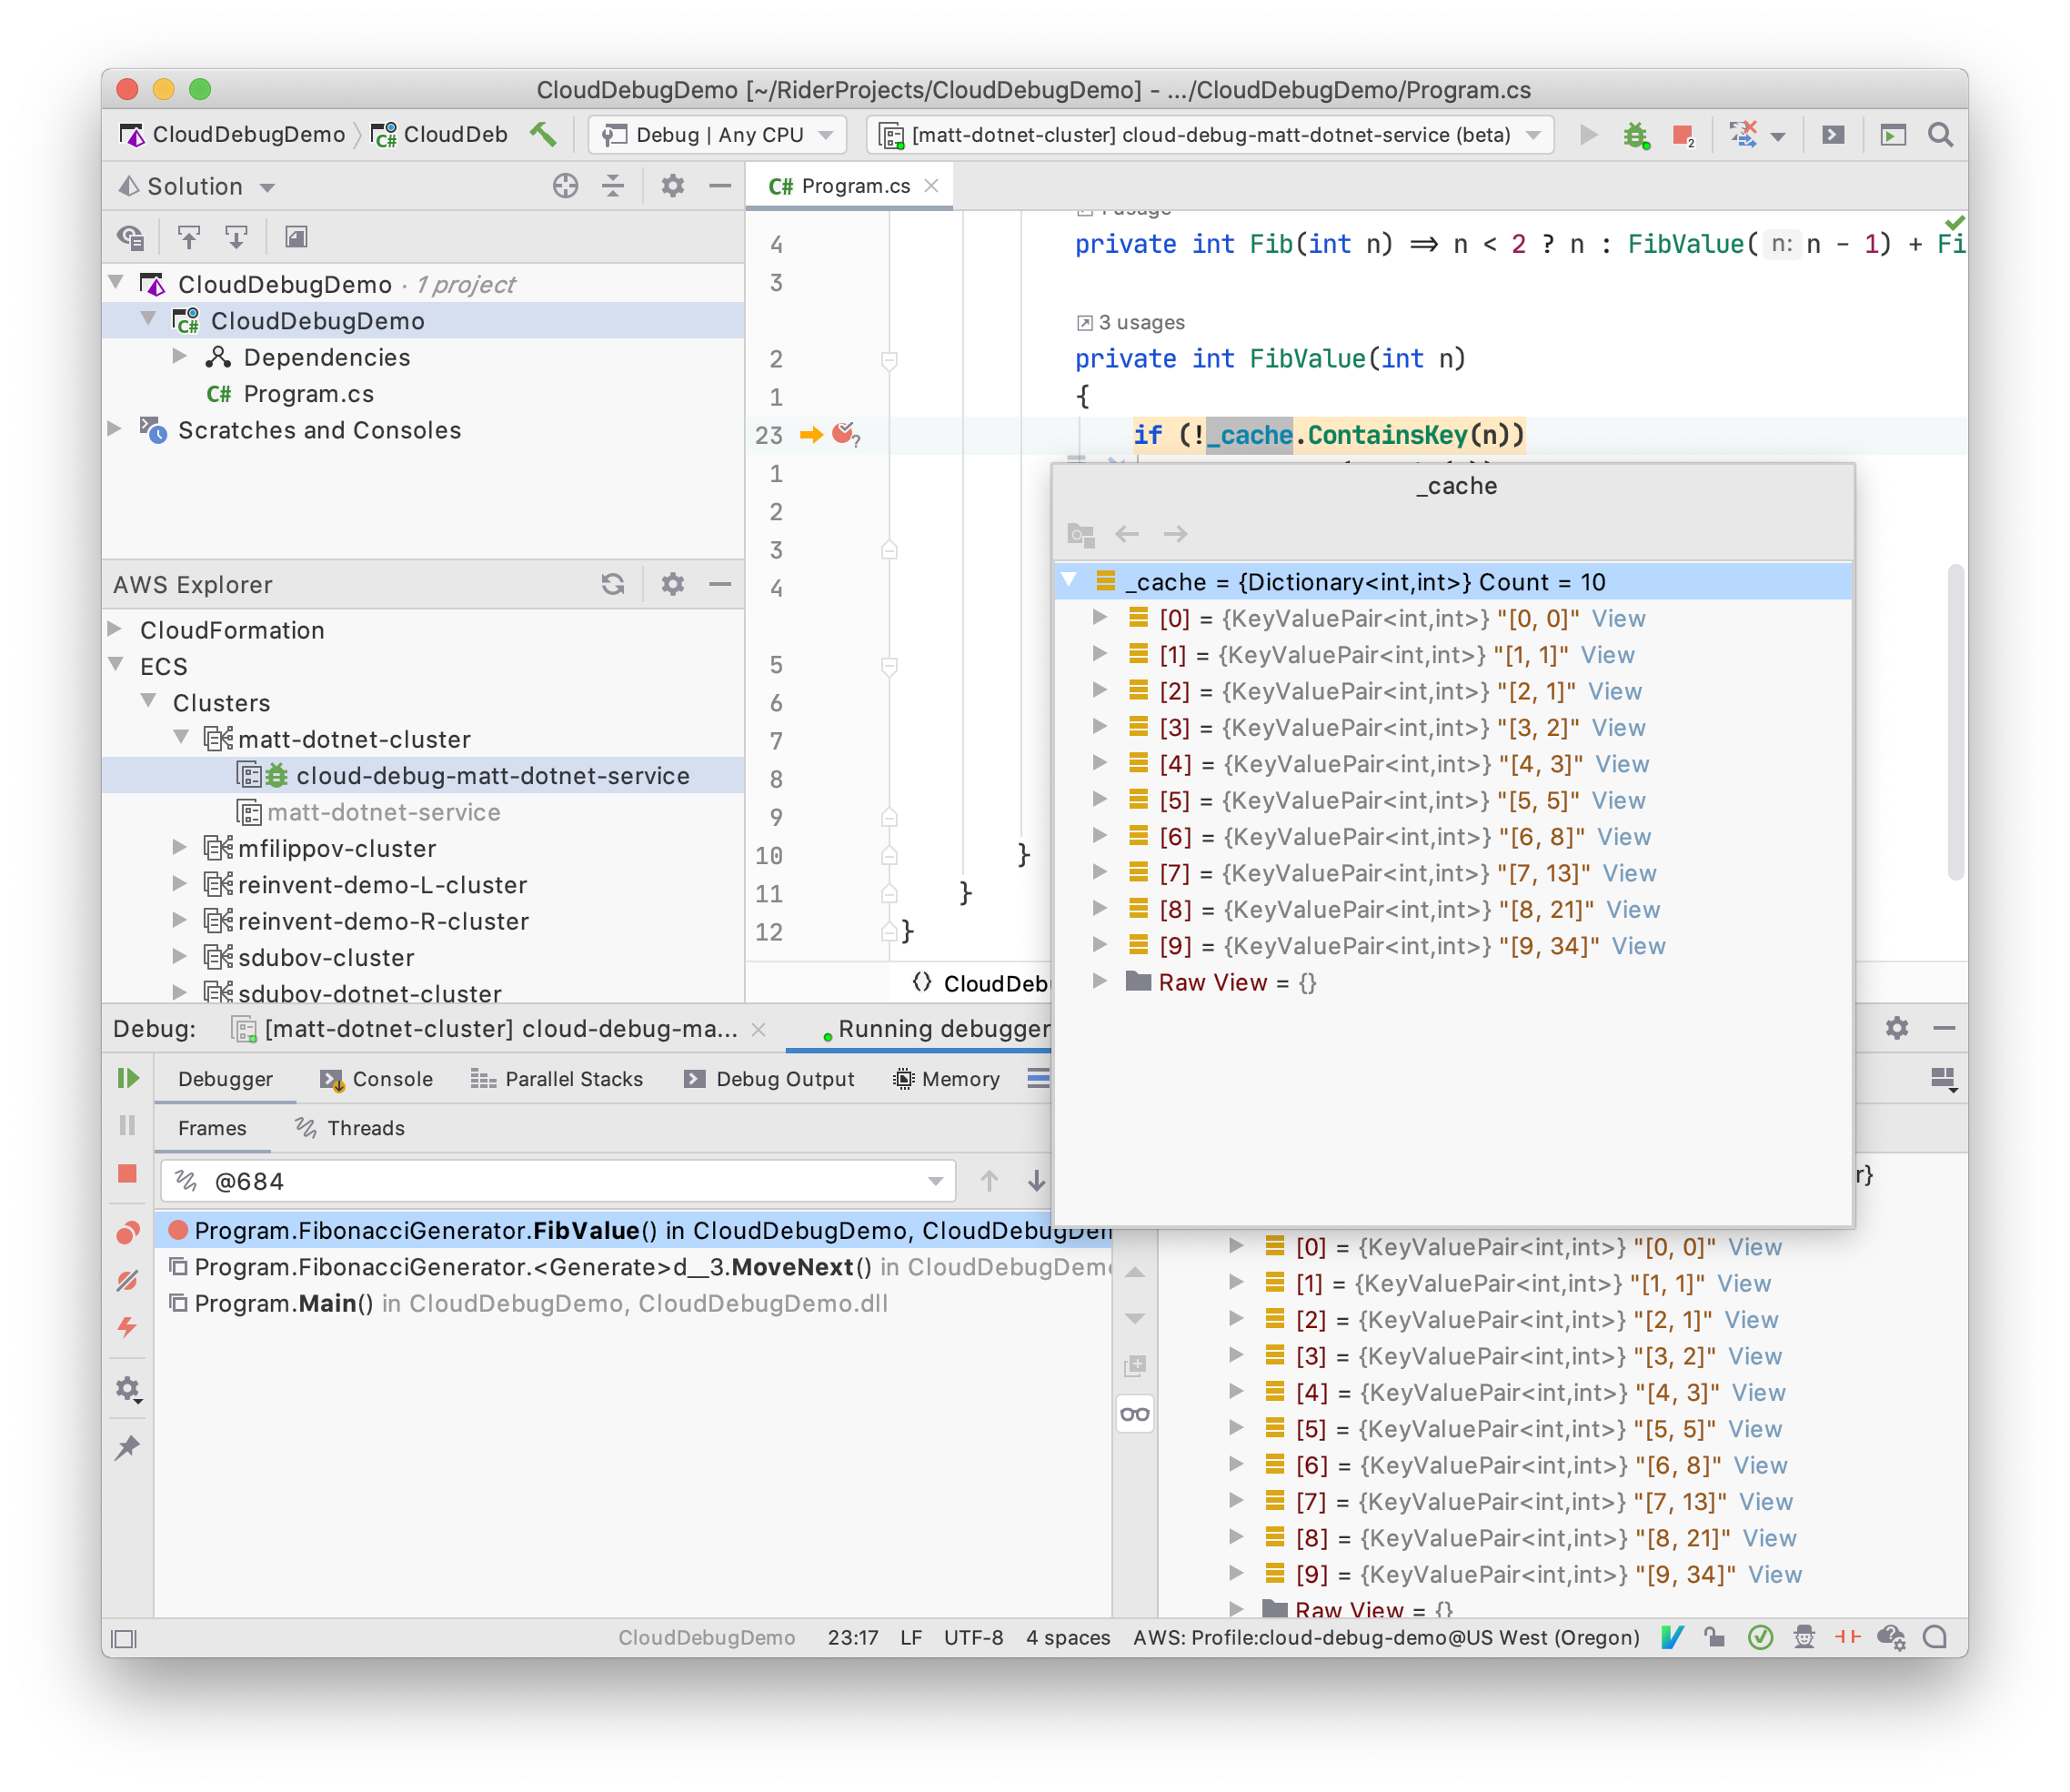Click the lock icon in status bar
Viewport: 2070px width, 1792px height.
pyautogui.click(x=1715, y=1637)
